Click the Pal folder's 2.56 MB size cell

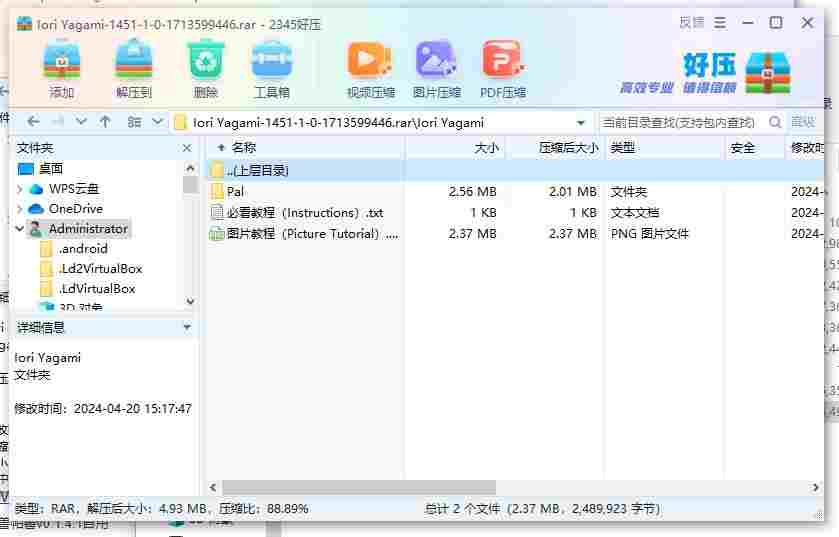472,191
